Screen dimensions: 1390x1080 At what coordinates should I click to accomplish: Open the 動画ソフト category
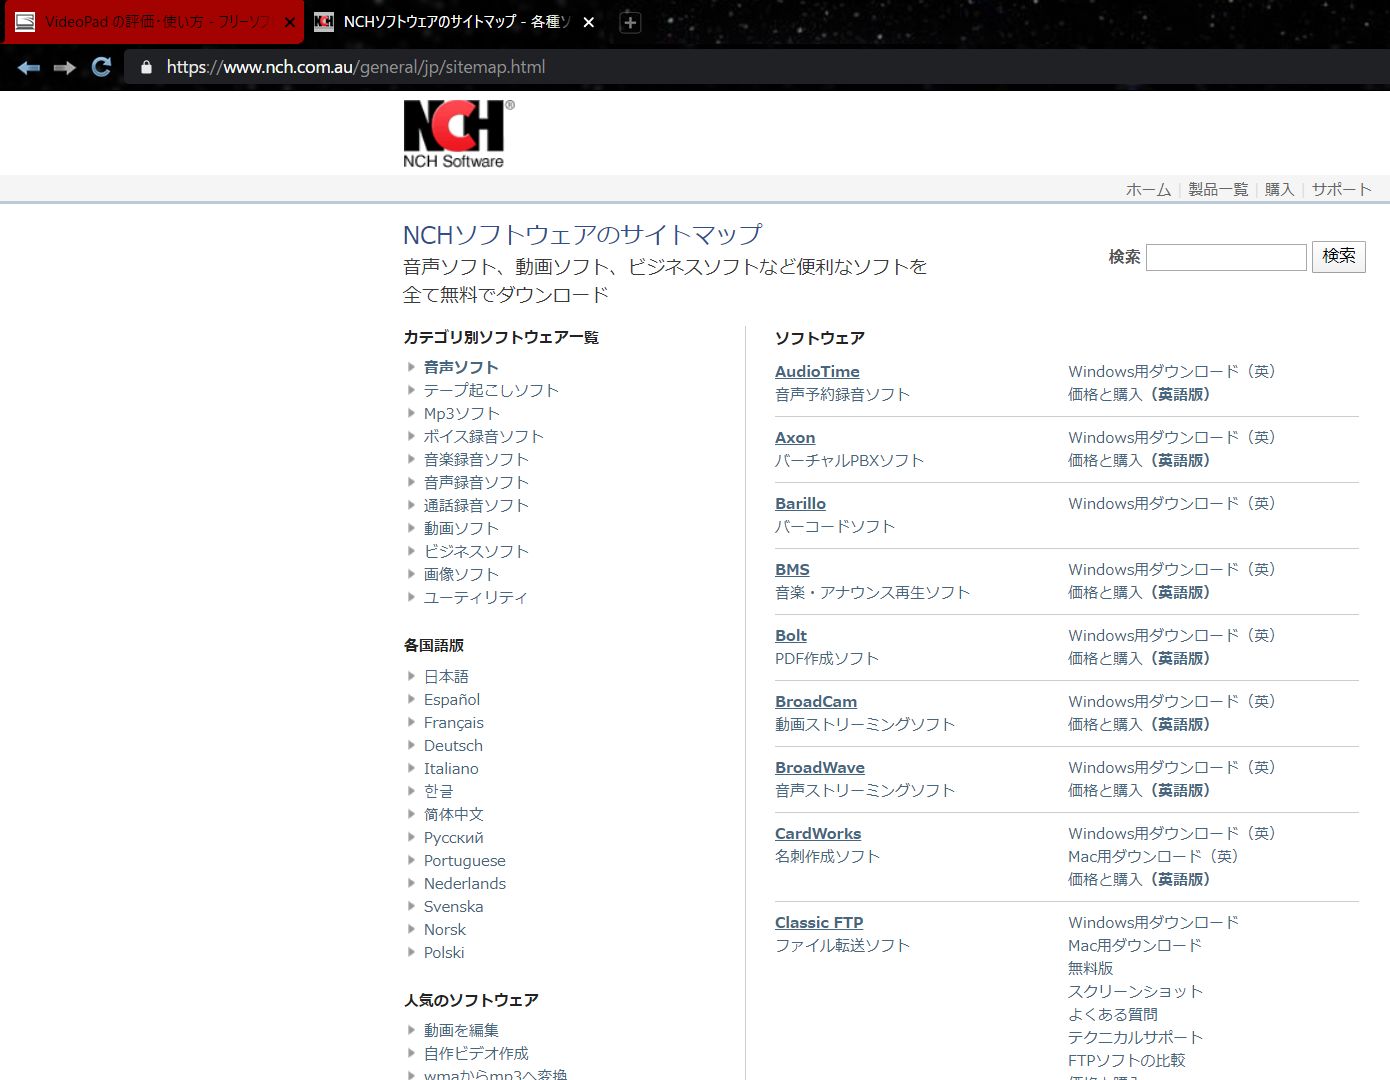[x=461, y=528]
